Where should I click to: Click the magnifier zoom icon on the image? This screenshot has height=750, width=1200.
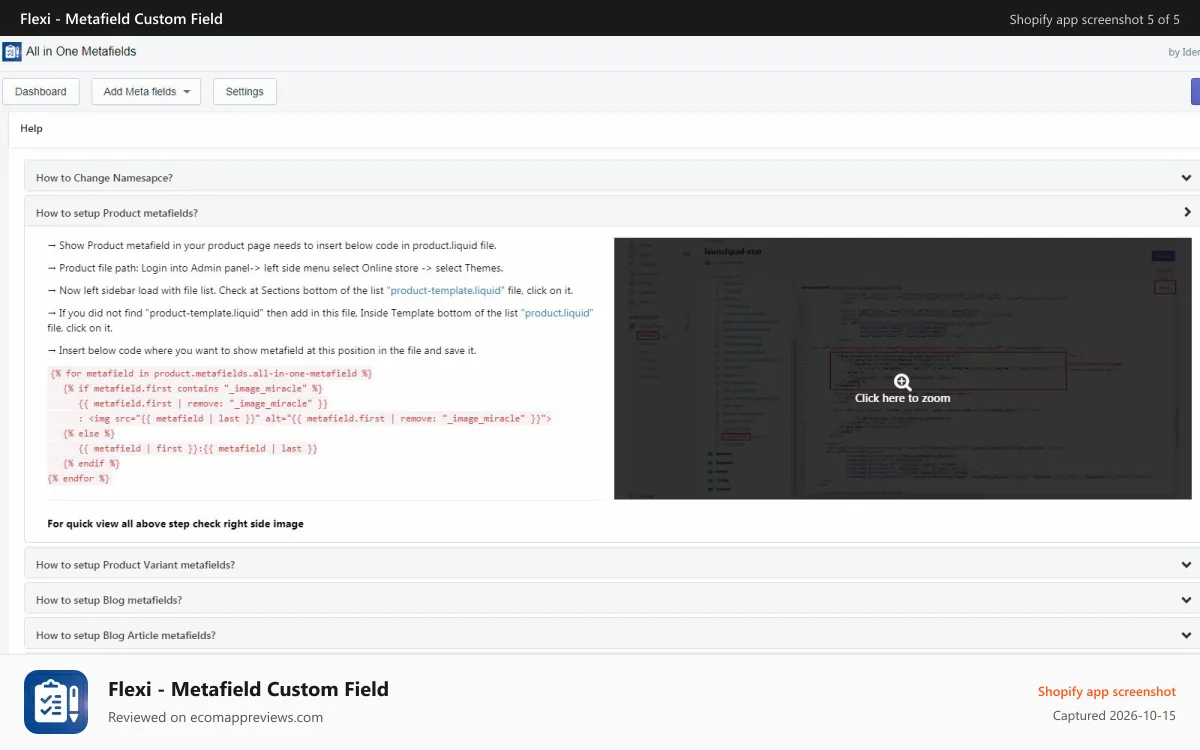[902, 382]
